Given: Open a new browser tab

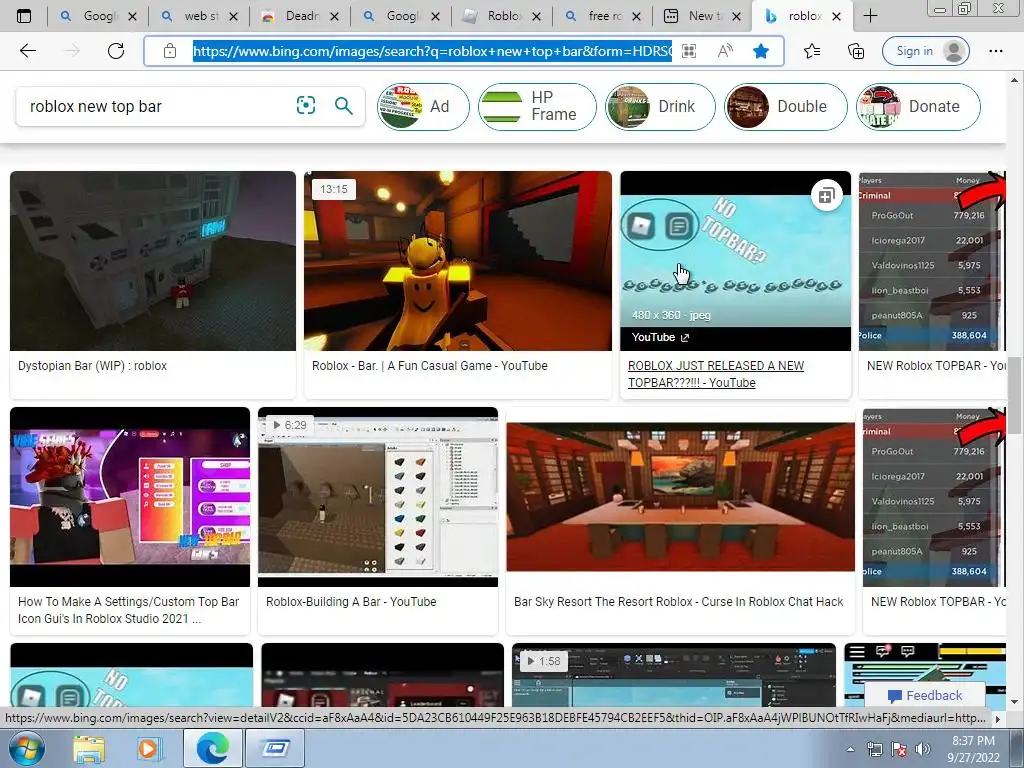Looking at the screenshot, I should coord(870,16).
